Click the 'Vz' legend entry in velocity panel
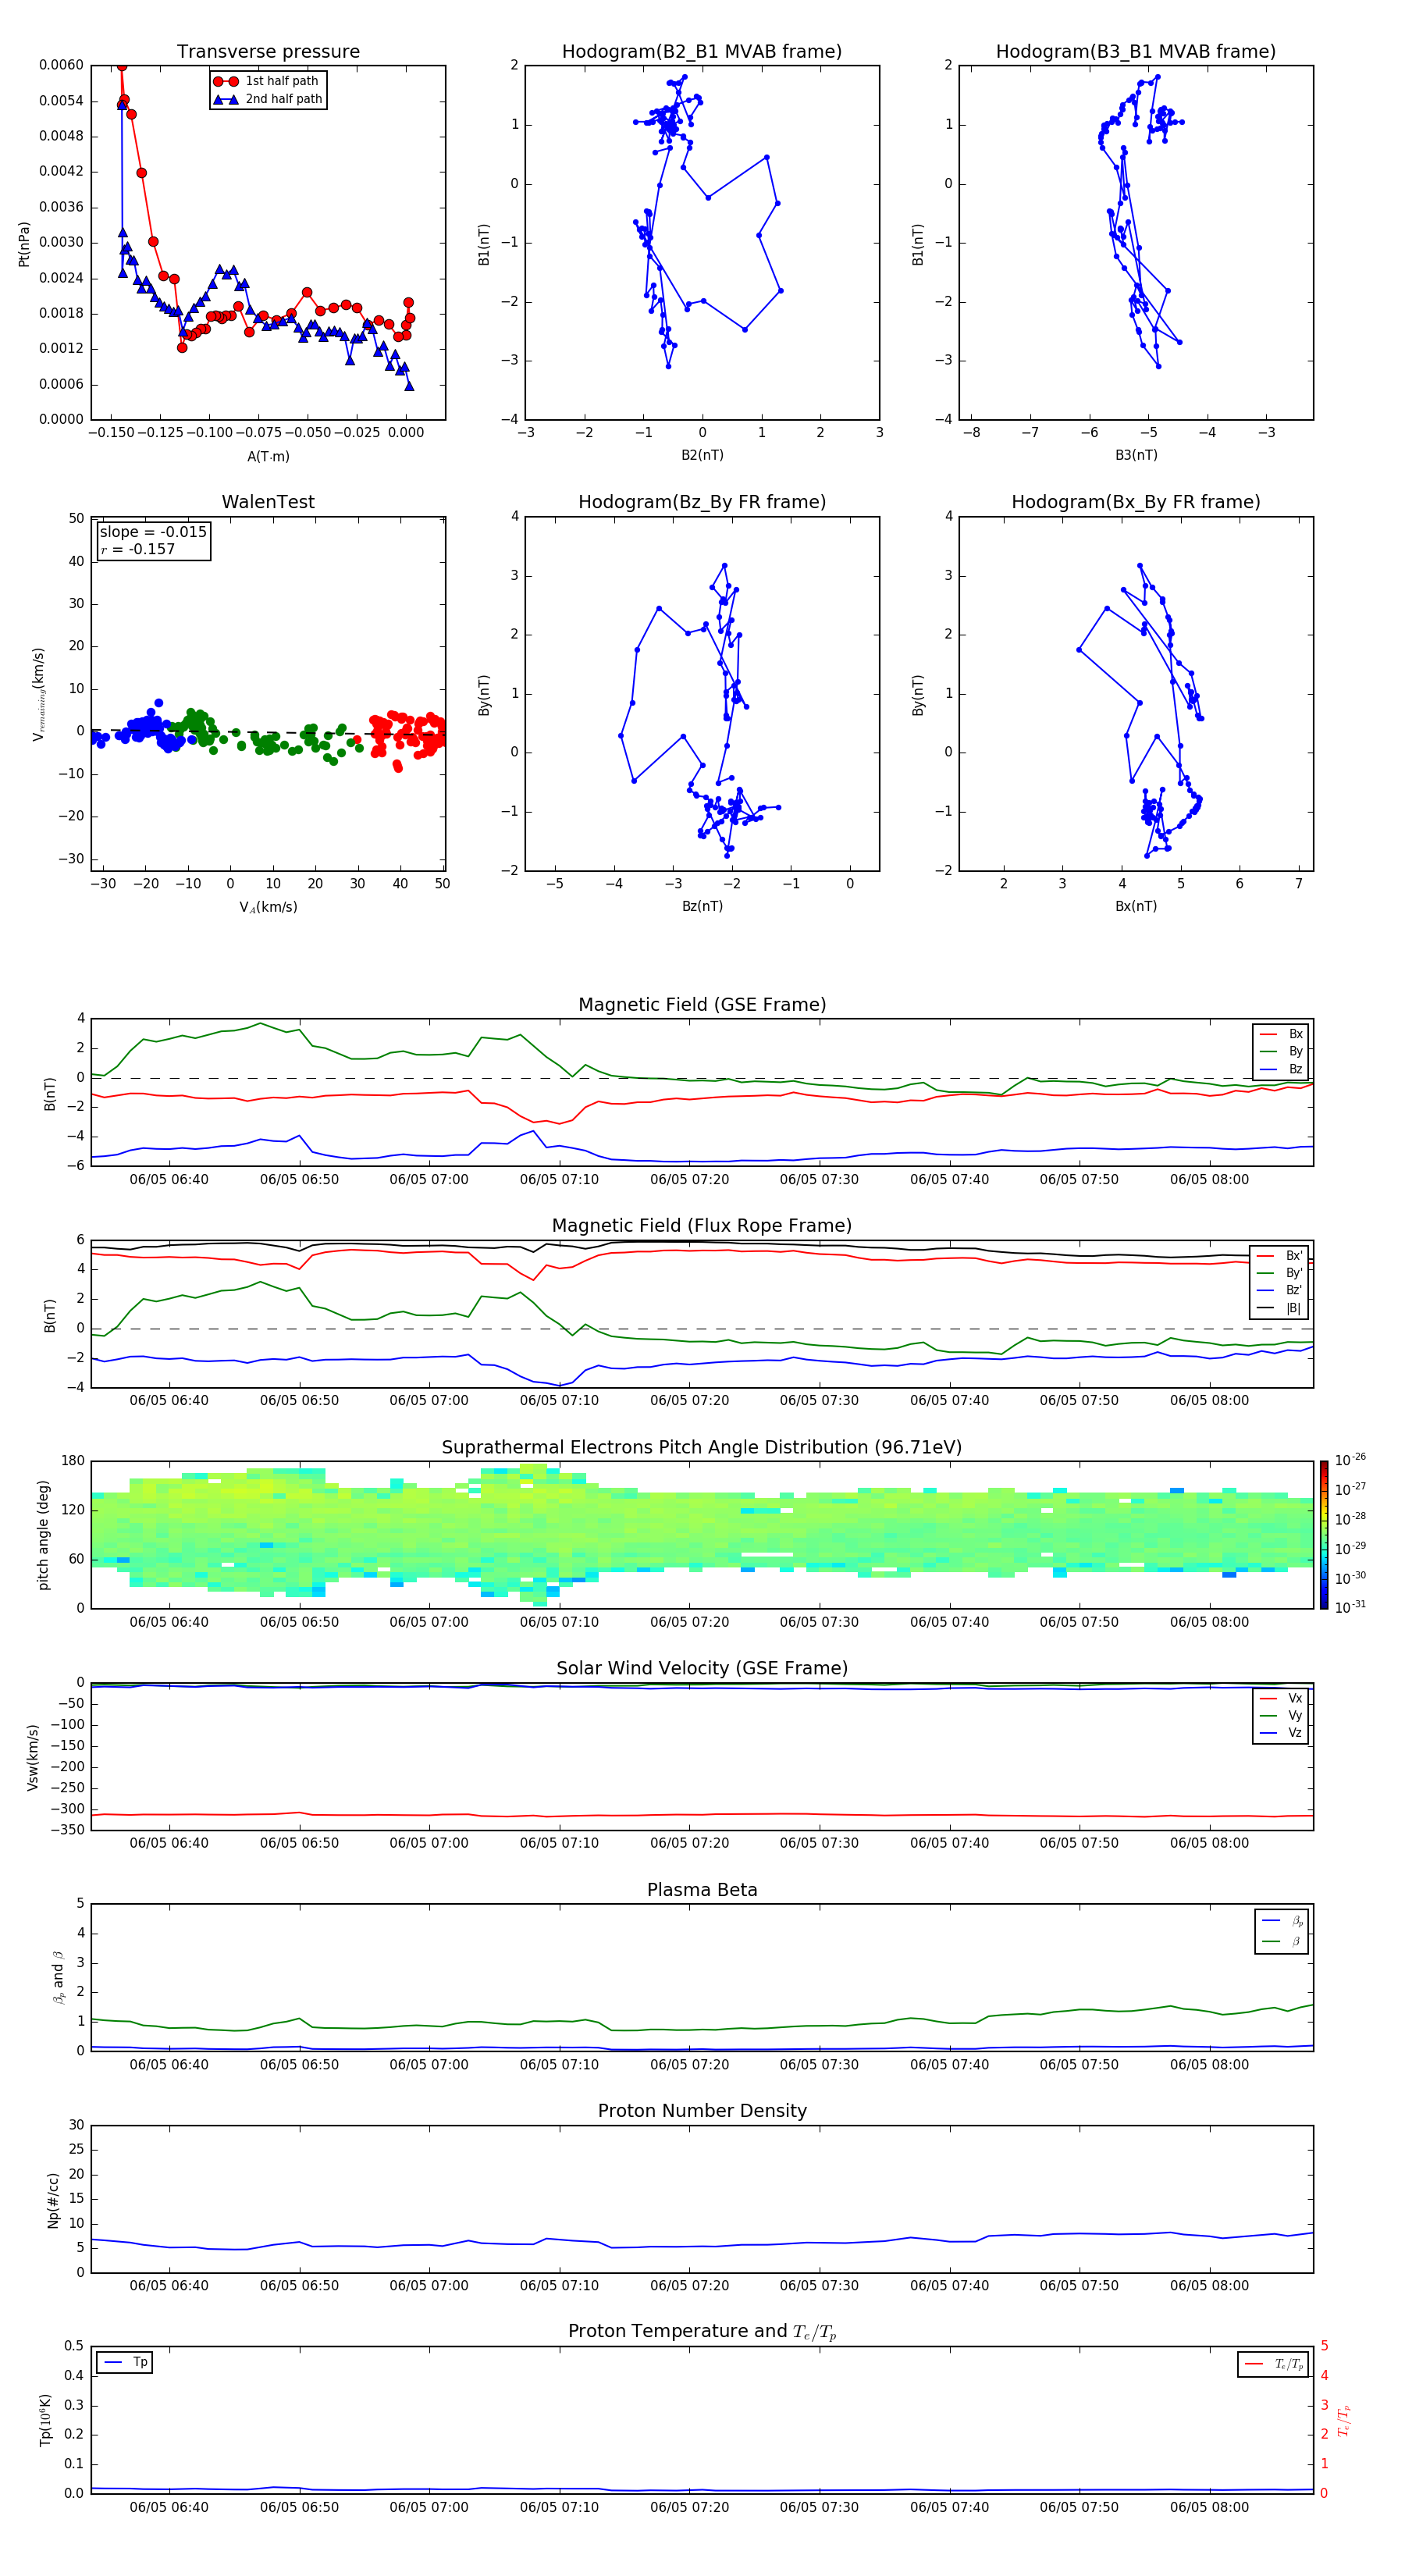Viewport: 1405px width, 2576px height. [1282, 1733]
